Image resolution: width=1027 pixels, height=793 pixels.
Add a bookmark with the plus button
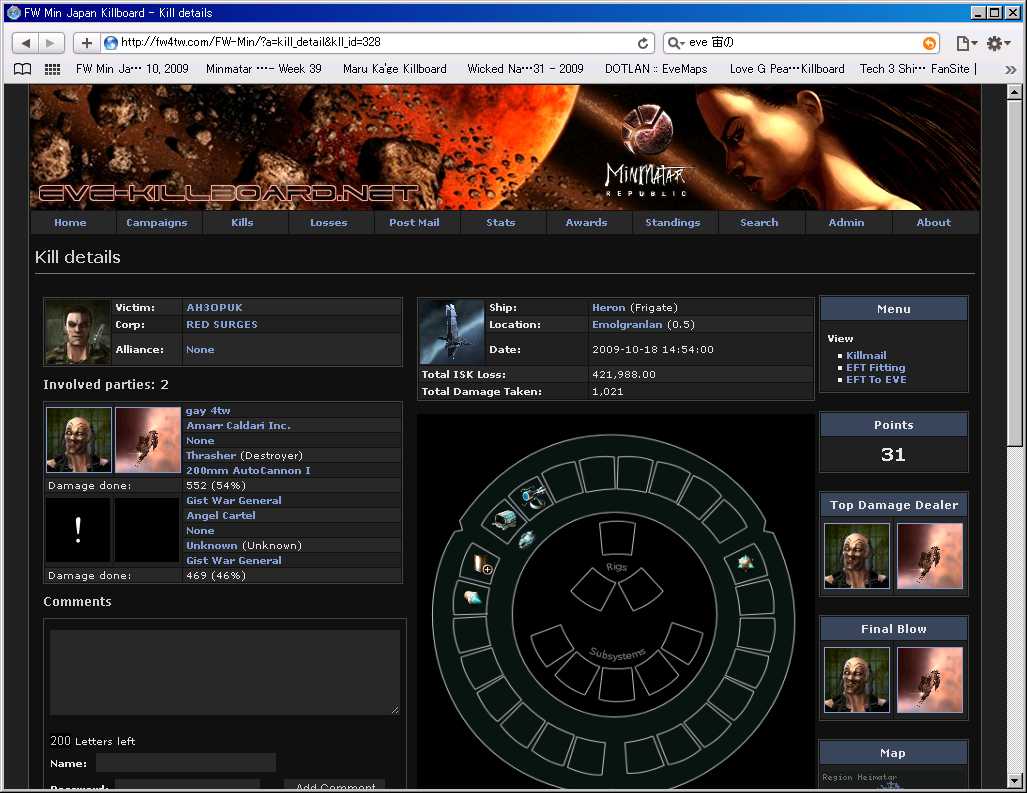point(86,43)
